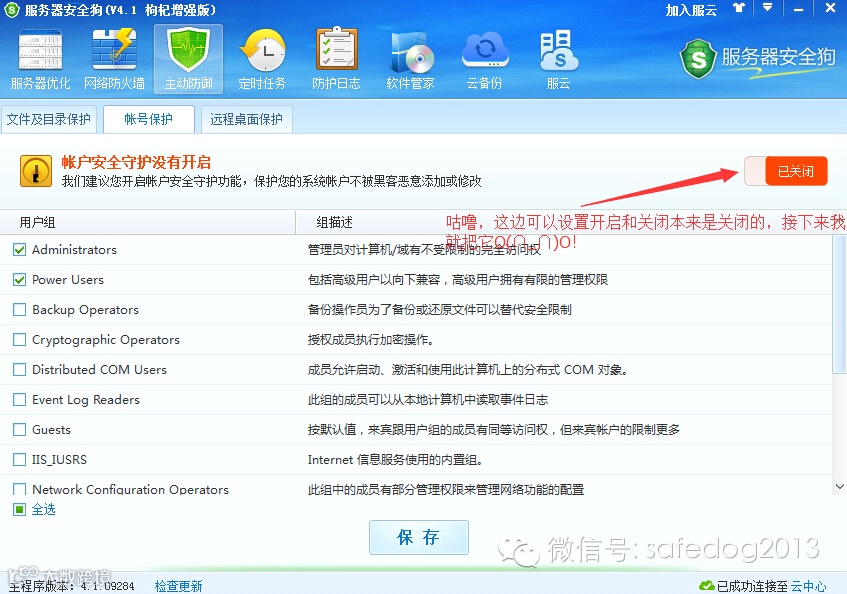Click 加入服云 link in title bar

click(x=691, y=10)
